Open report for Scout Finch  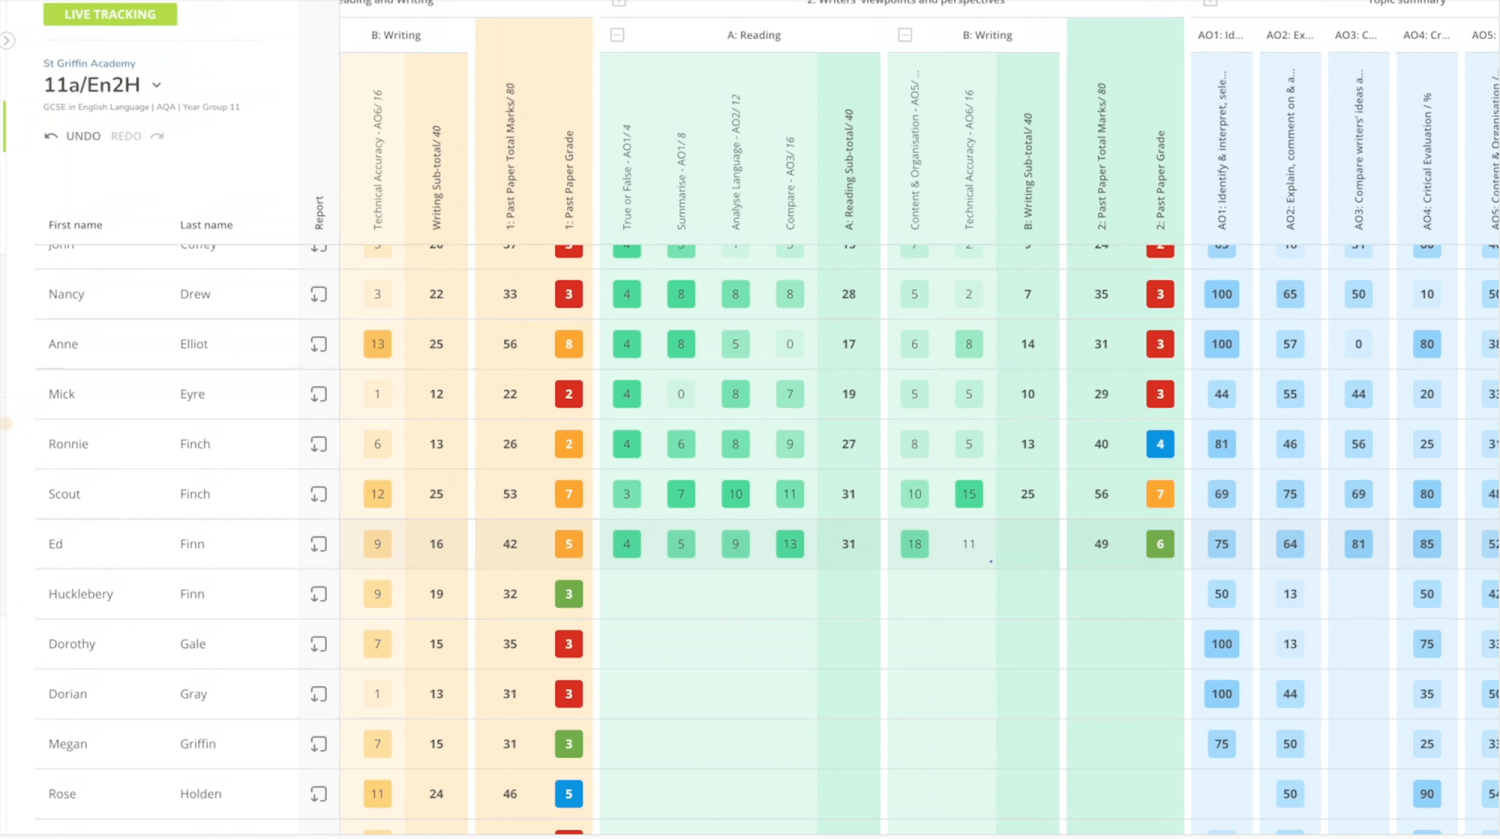[x=318, y=494]
